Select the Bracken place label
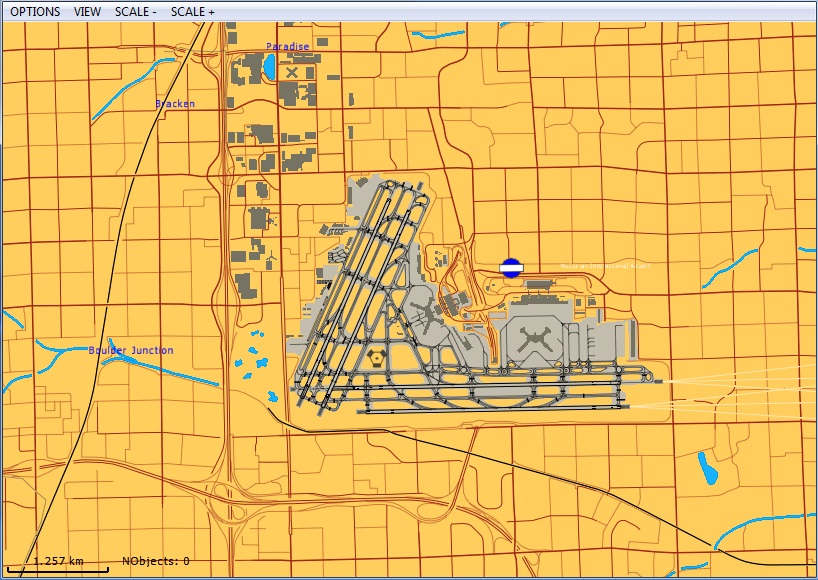This screenshot has height=580, width=818. [x=175, y=104]
